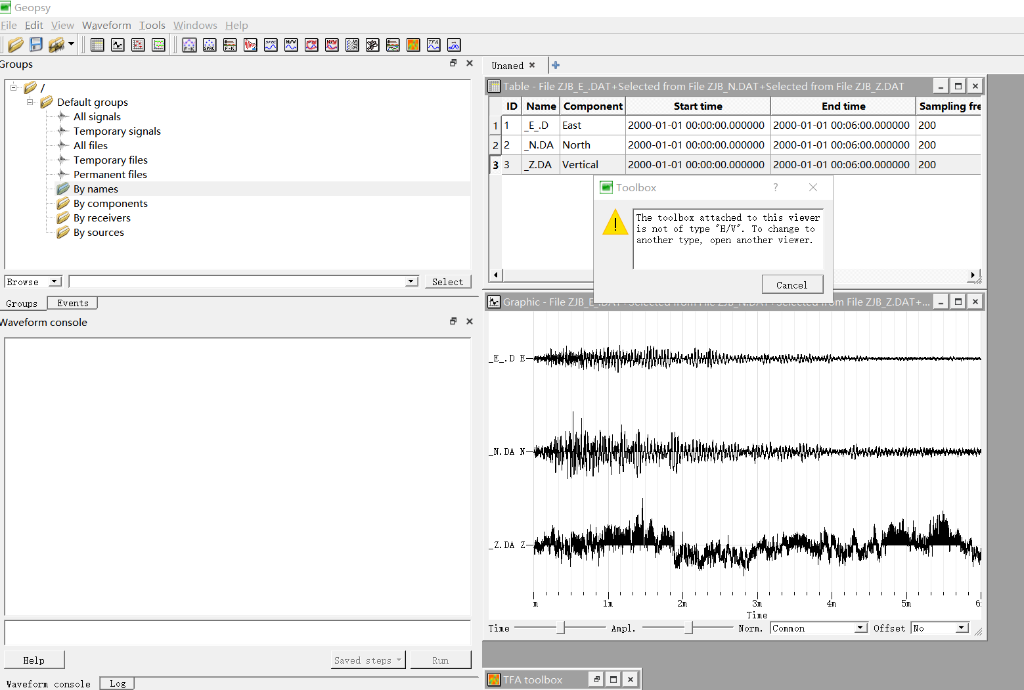
Task: Open a new table viewer from toolbar
Action: coord(97,45)
